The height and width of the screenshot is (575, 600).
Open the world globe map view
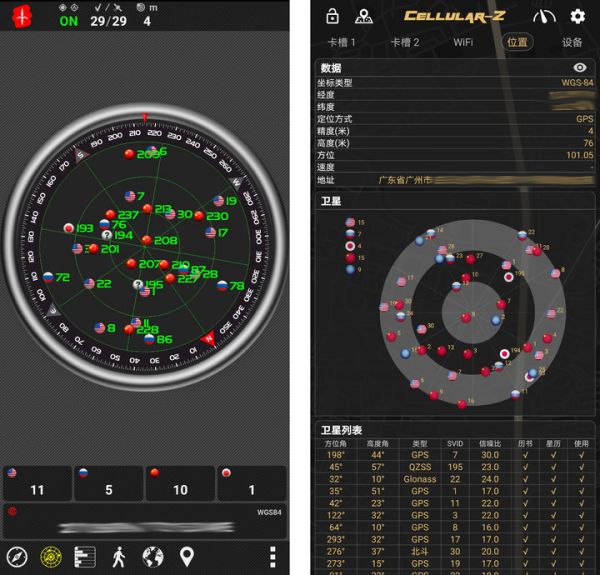tap(153, 556)
